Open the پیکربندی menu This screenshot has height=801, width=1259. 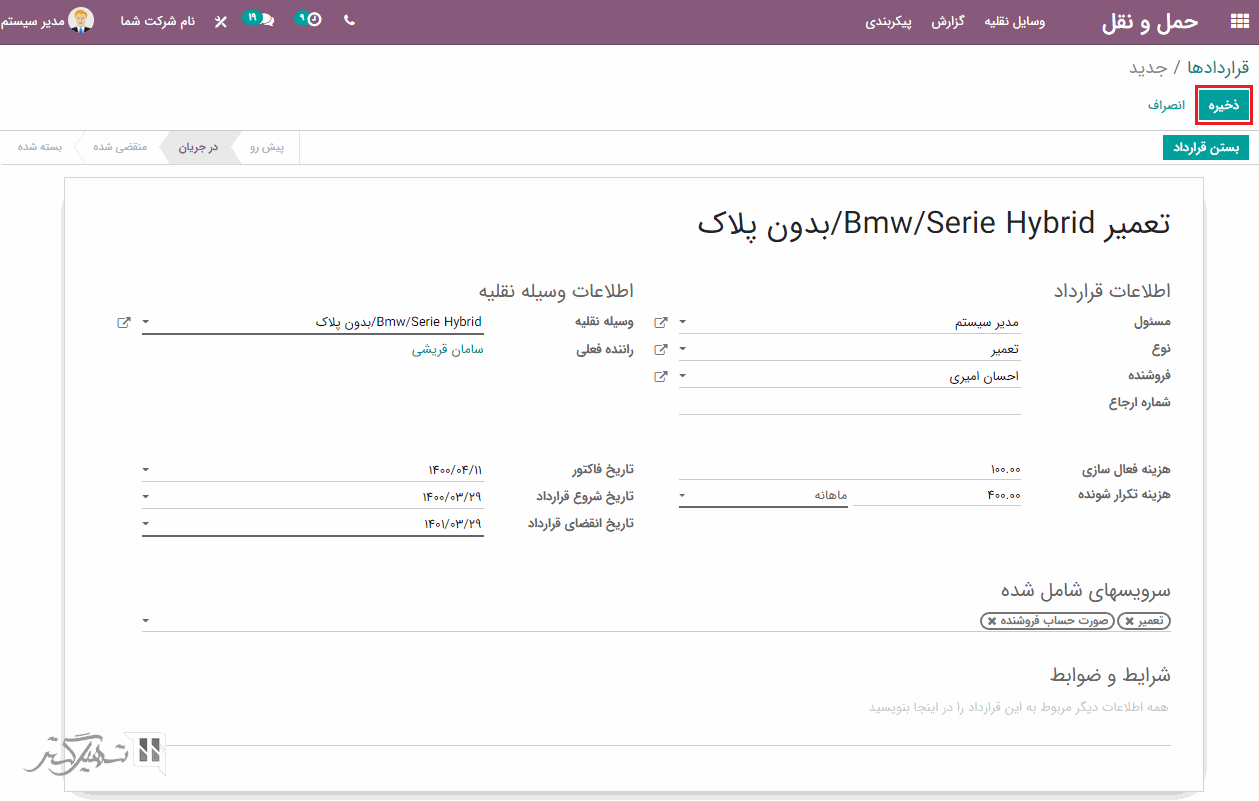point(888,21)
